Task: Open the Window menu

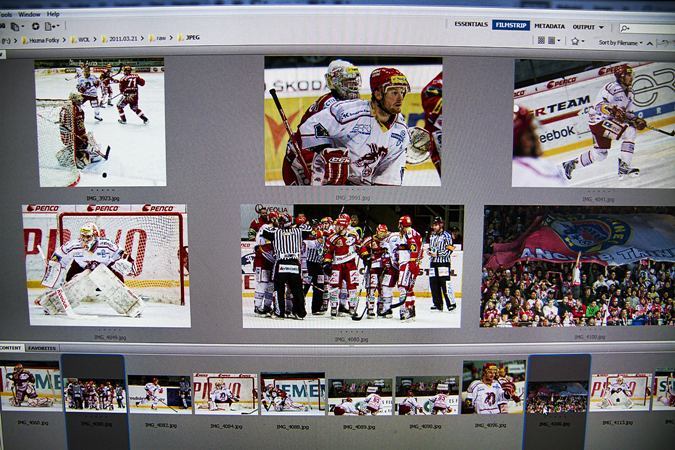Action: click(x=29, y=14)
